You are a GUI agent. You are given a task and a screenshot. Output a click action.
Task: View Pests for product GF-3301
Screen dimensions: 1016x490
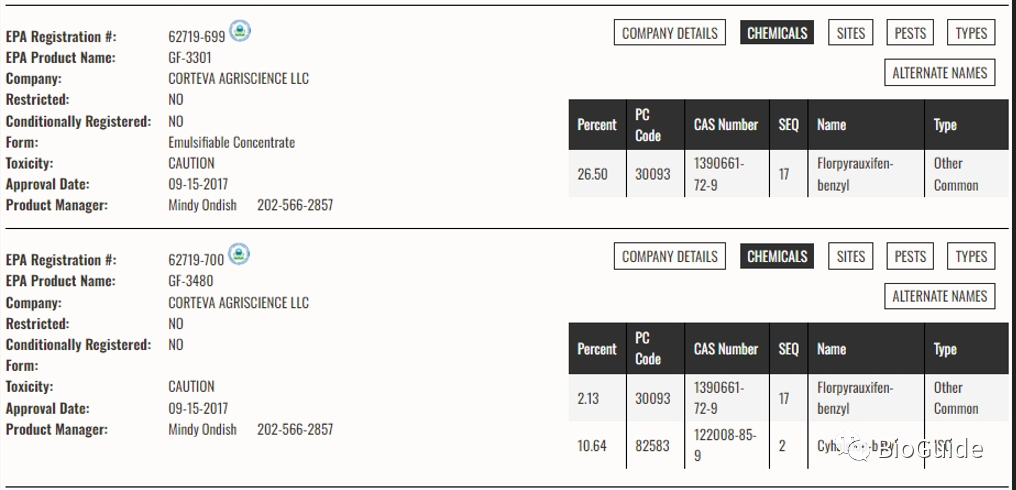click(x=910, y=33)
